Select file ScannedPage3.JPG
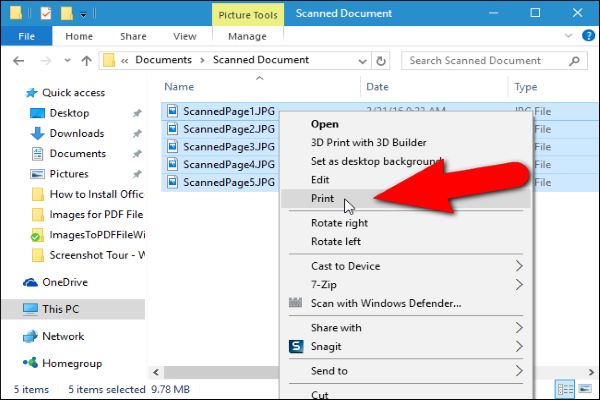The image size is (600, 400). click(x=229, y=147)
